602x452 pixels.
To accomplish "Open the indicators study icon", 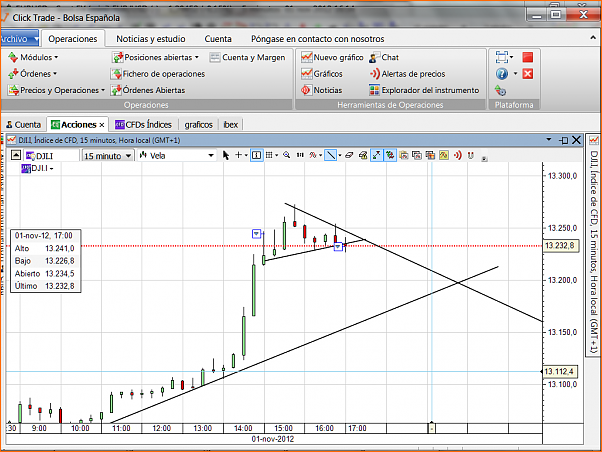I will click(313, 155).
